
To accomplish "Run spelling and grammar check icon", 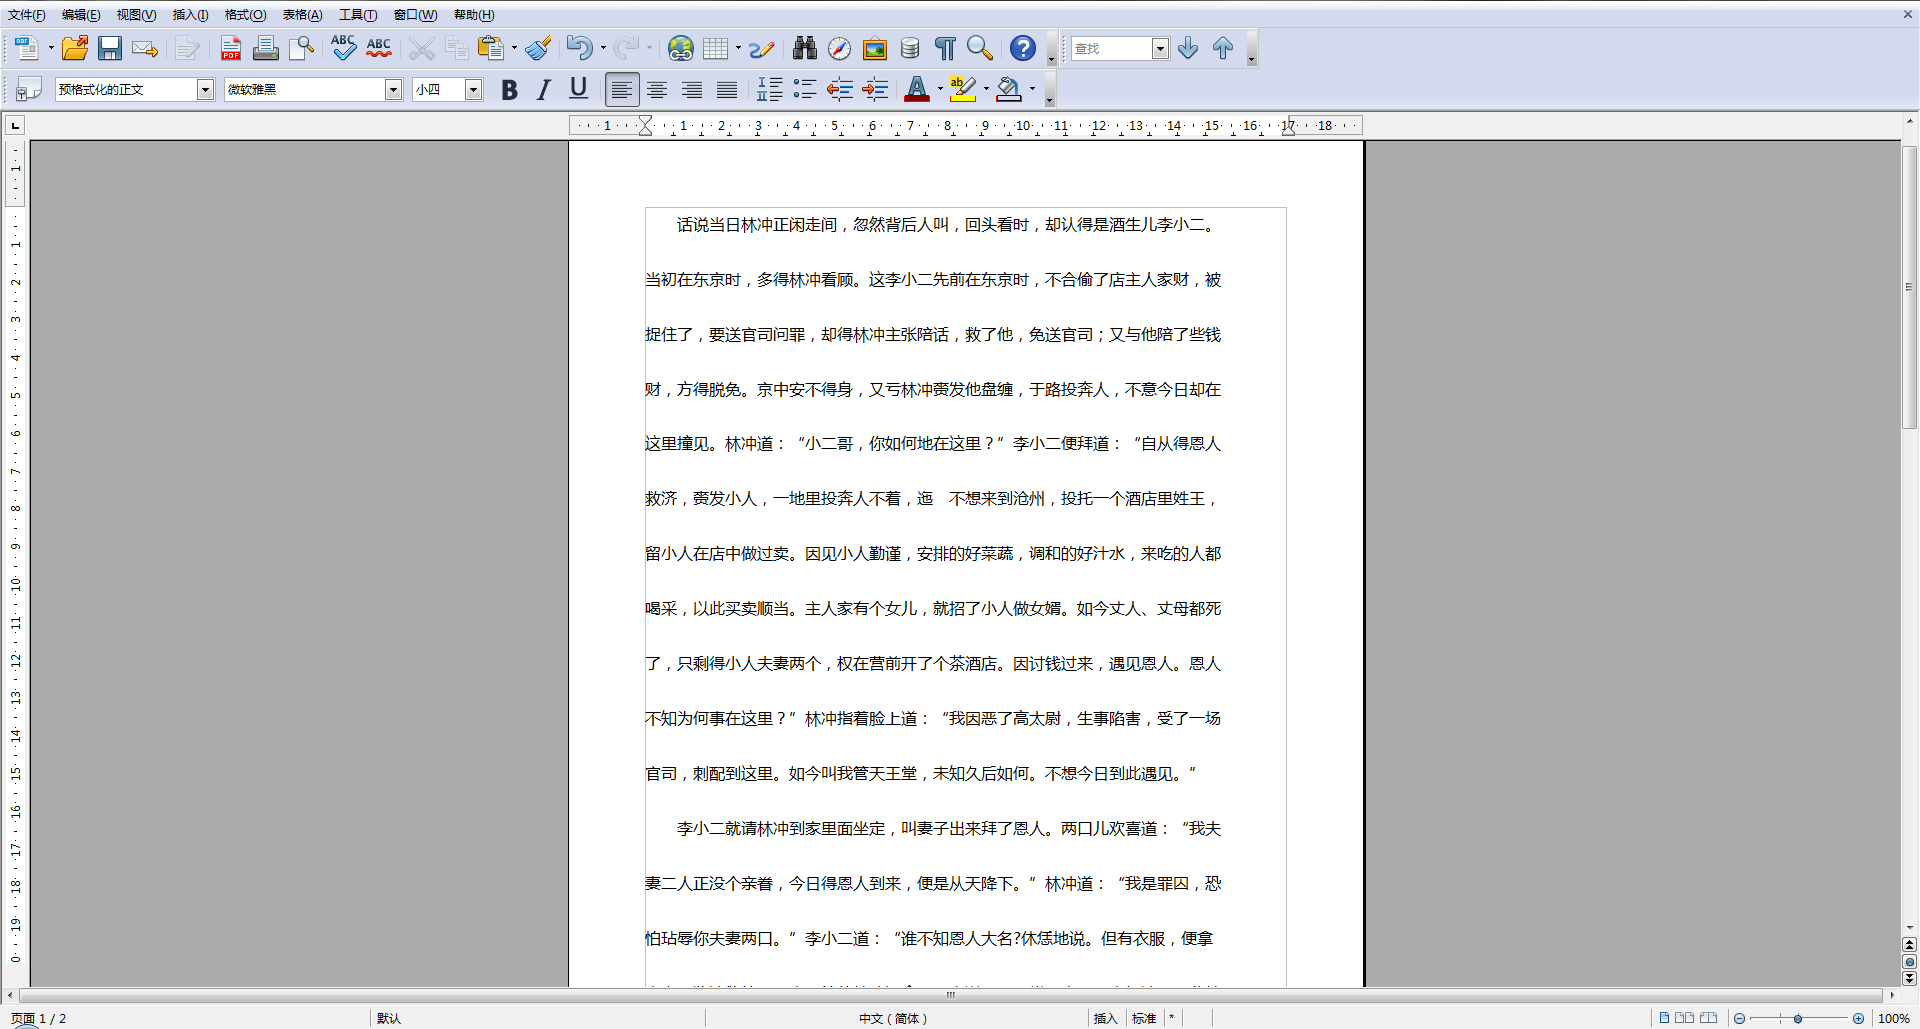I will pyautogui.click(x=343, y=48).
